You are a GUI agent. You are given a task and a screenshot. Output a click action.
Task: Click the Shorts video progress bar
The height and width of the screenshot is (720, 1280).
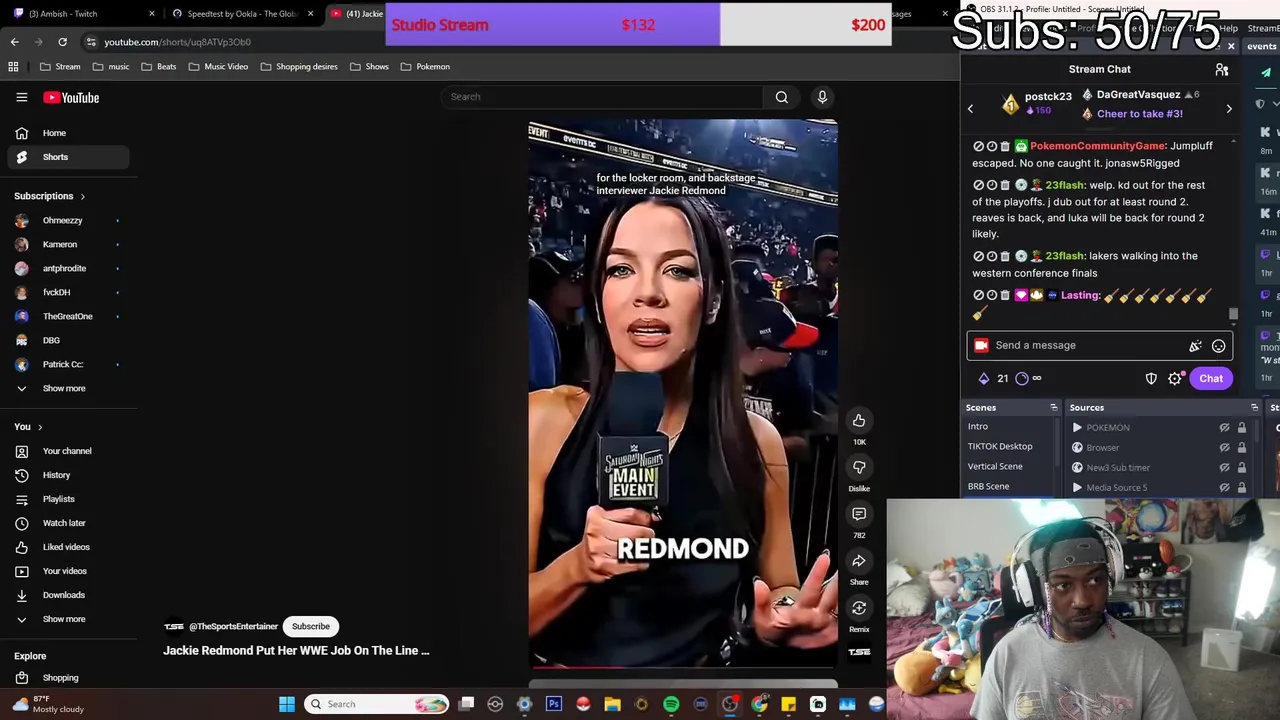coord(683,666)
